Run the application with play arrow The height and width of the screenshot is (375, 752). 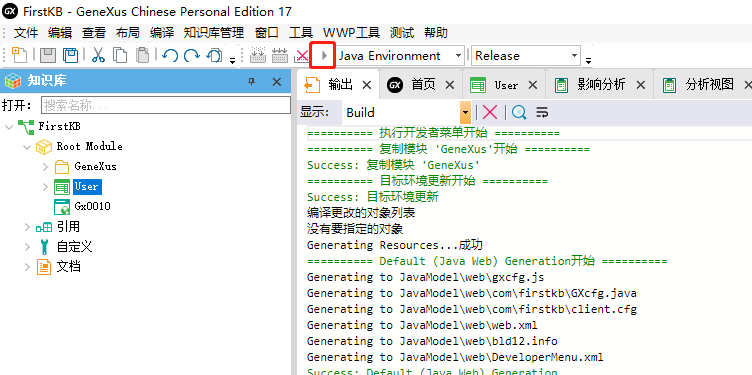[x=324, y=56]
